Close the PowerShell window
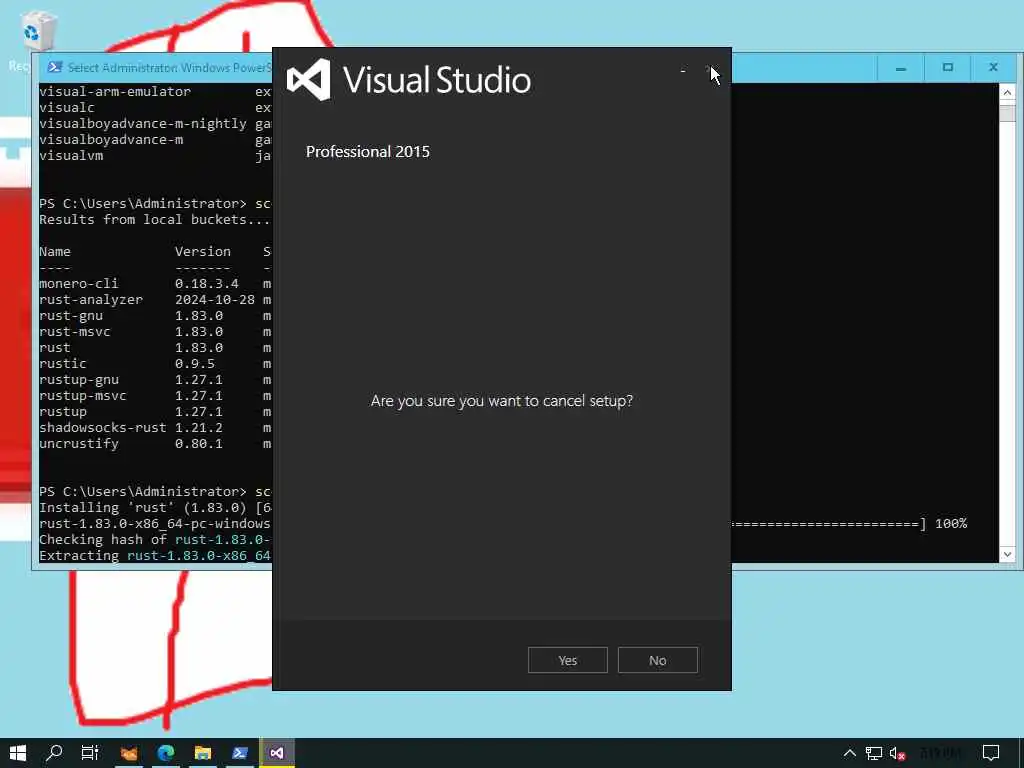1024x768 pixels. point(993,68)
